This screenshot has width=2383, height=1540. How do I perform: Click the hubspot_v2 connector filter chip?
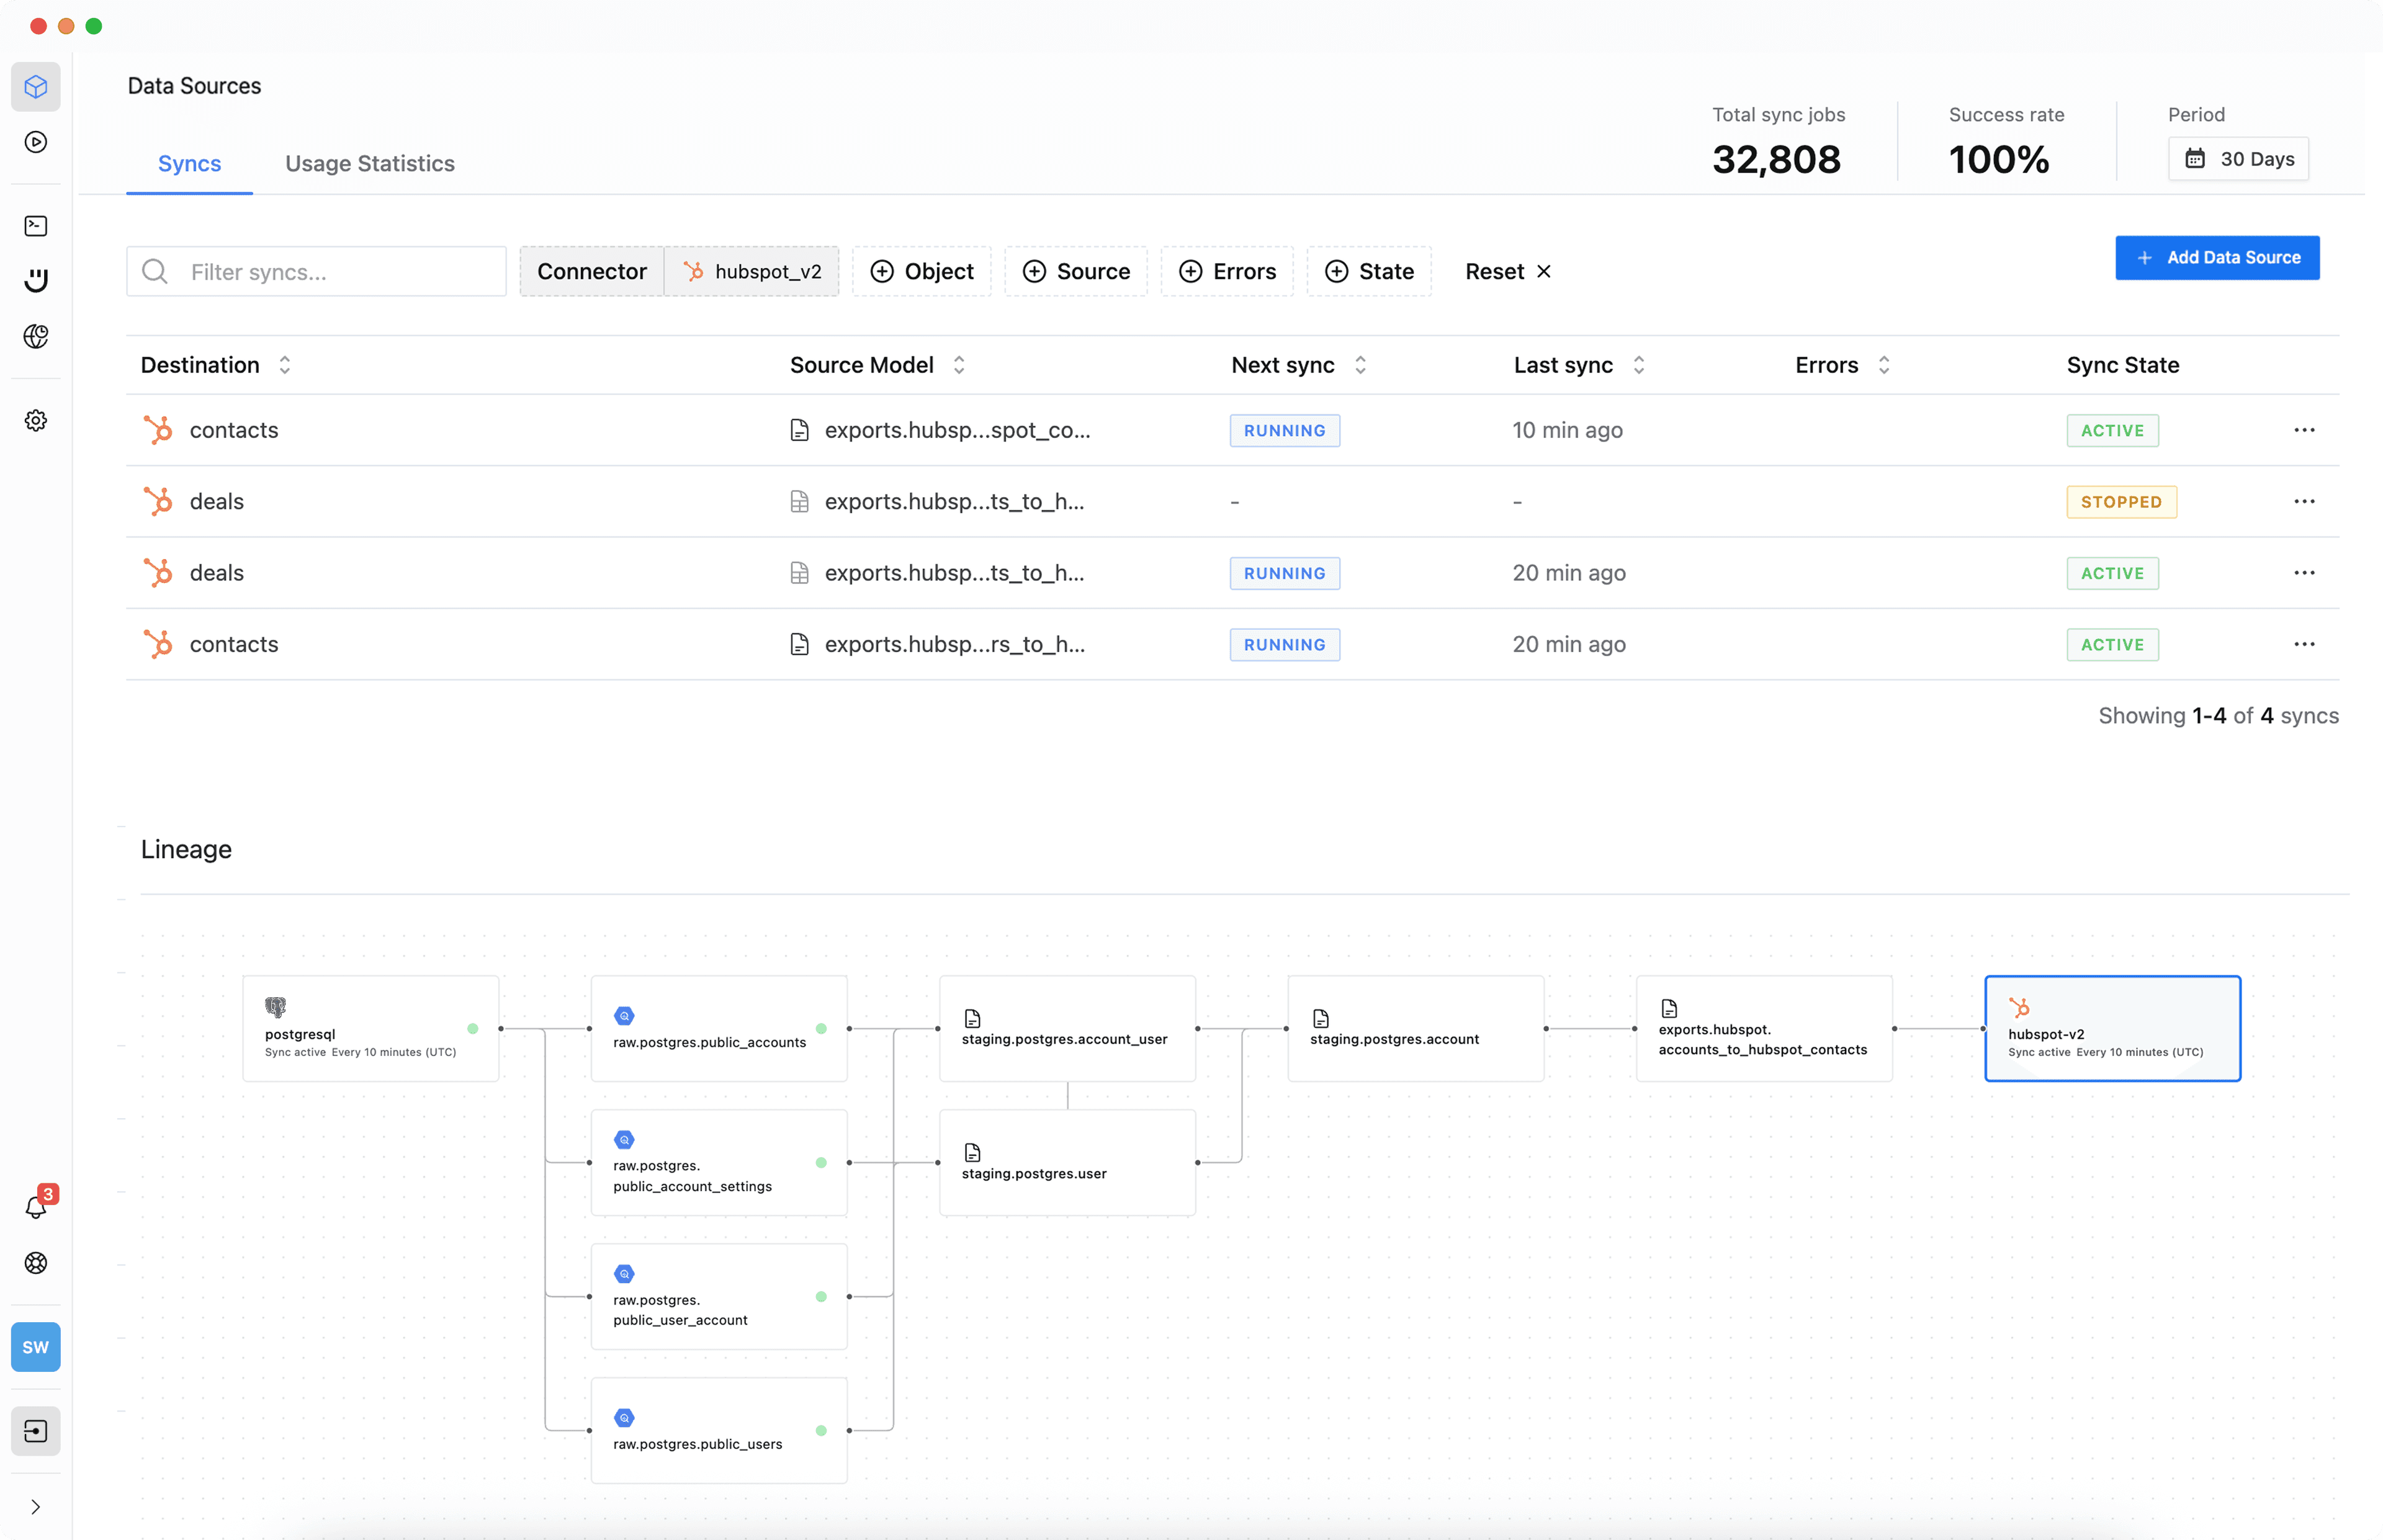click(x=753, y=272)
